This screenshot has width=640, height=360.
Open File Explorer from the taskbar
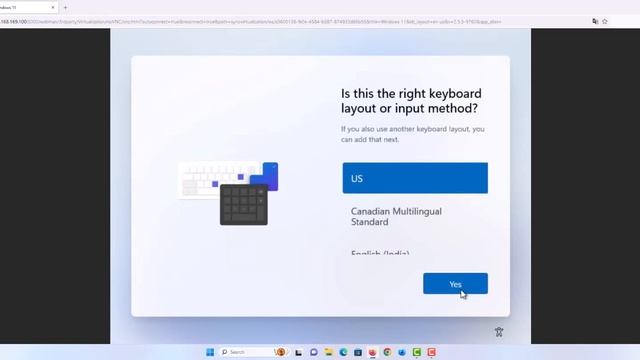[x=329, y=352]
